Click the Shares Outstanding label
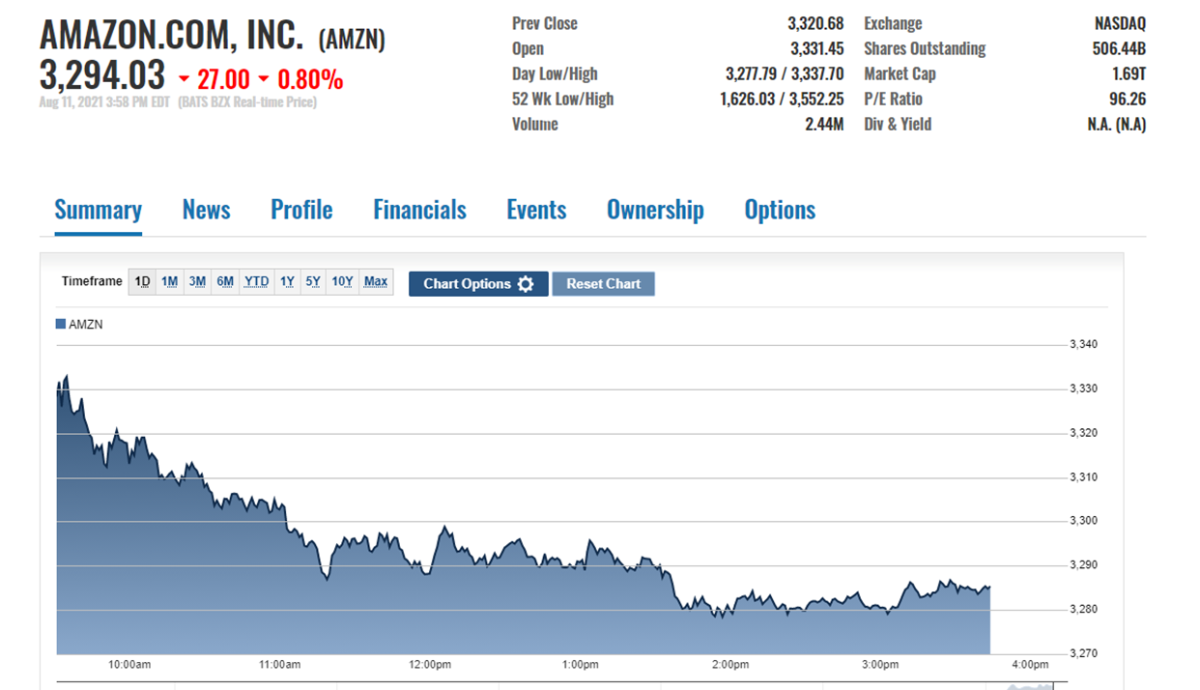1200x690 pixels. pyautogui.click(x=925, y=48)
